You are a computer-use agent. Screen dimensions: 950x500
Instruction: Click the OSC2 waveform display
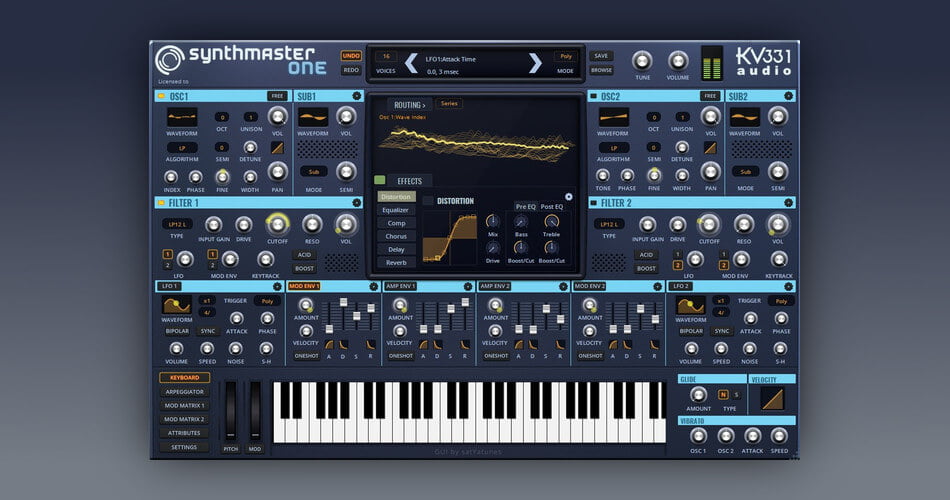613,116
